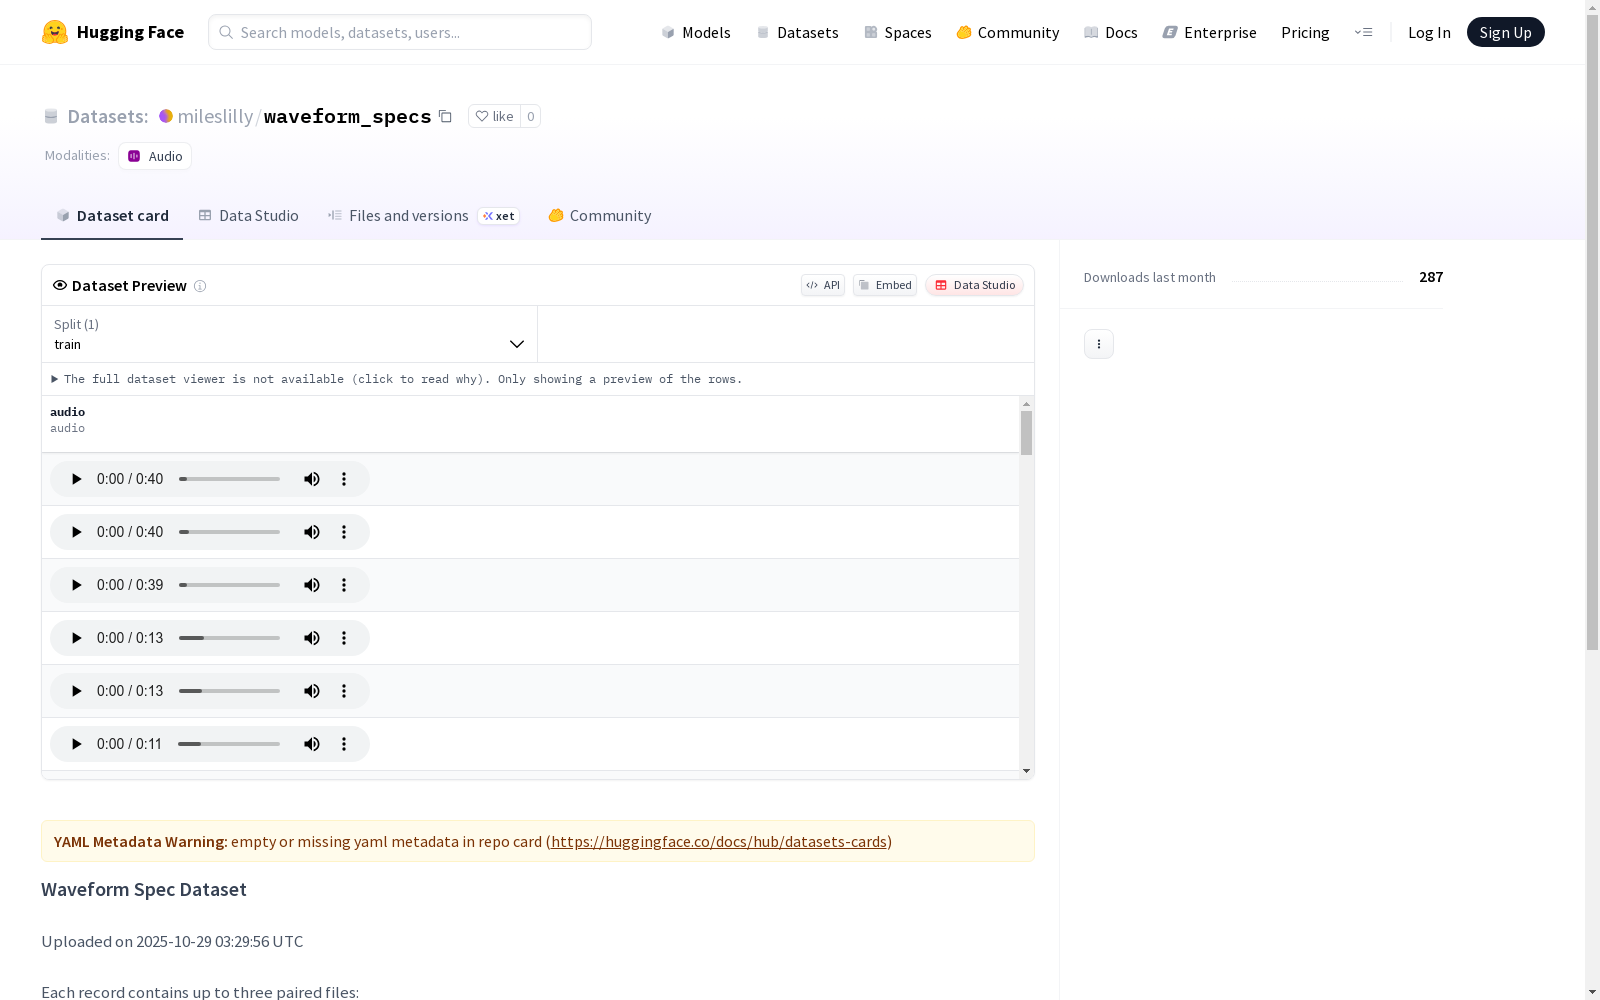This screenshot has width=1600, height=1000.
Task: Open Docs in the top navigation
Action: [x=1110, y=32]
